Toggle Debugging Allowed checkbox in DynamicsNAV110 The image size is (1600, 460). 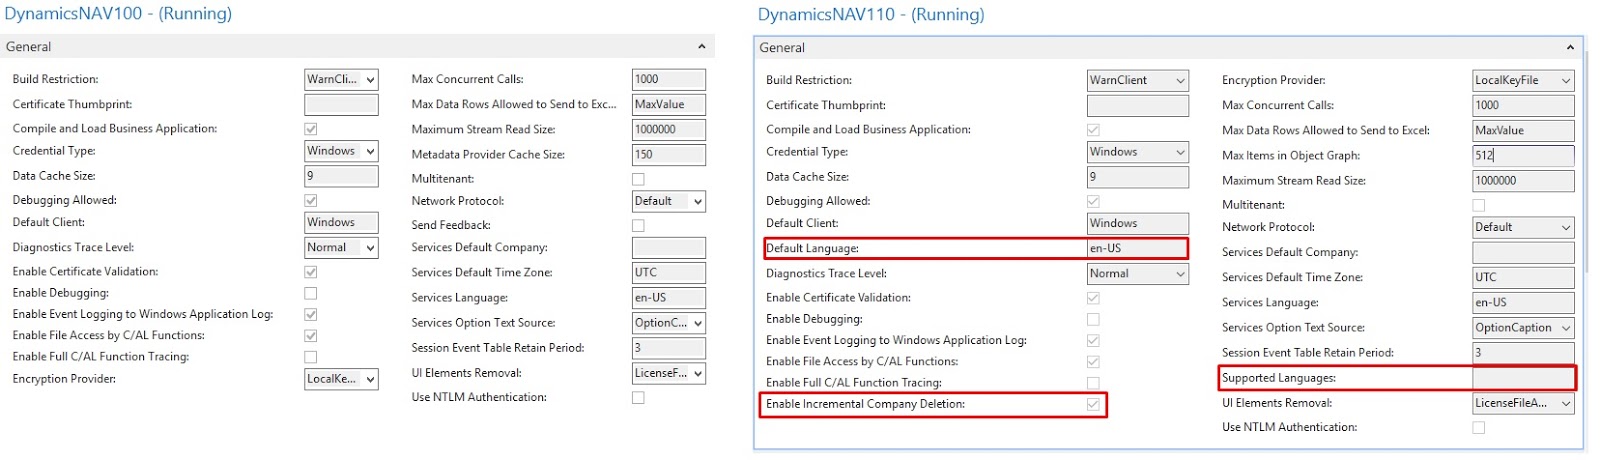(x=1093, y=202)
